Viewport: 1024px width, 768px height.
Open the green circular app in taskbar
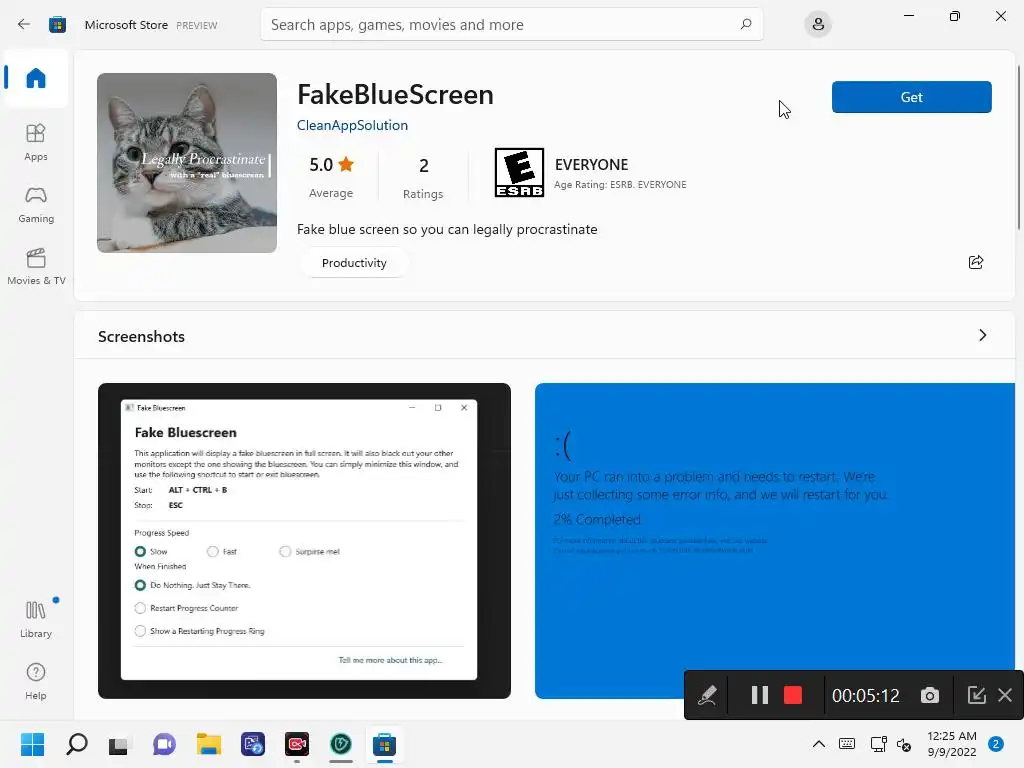coord(341,744)
